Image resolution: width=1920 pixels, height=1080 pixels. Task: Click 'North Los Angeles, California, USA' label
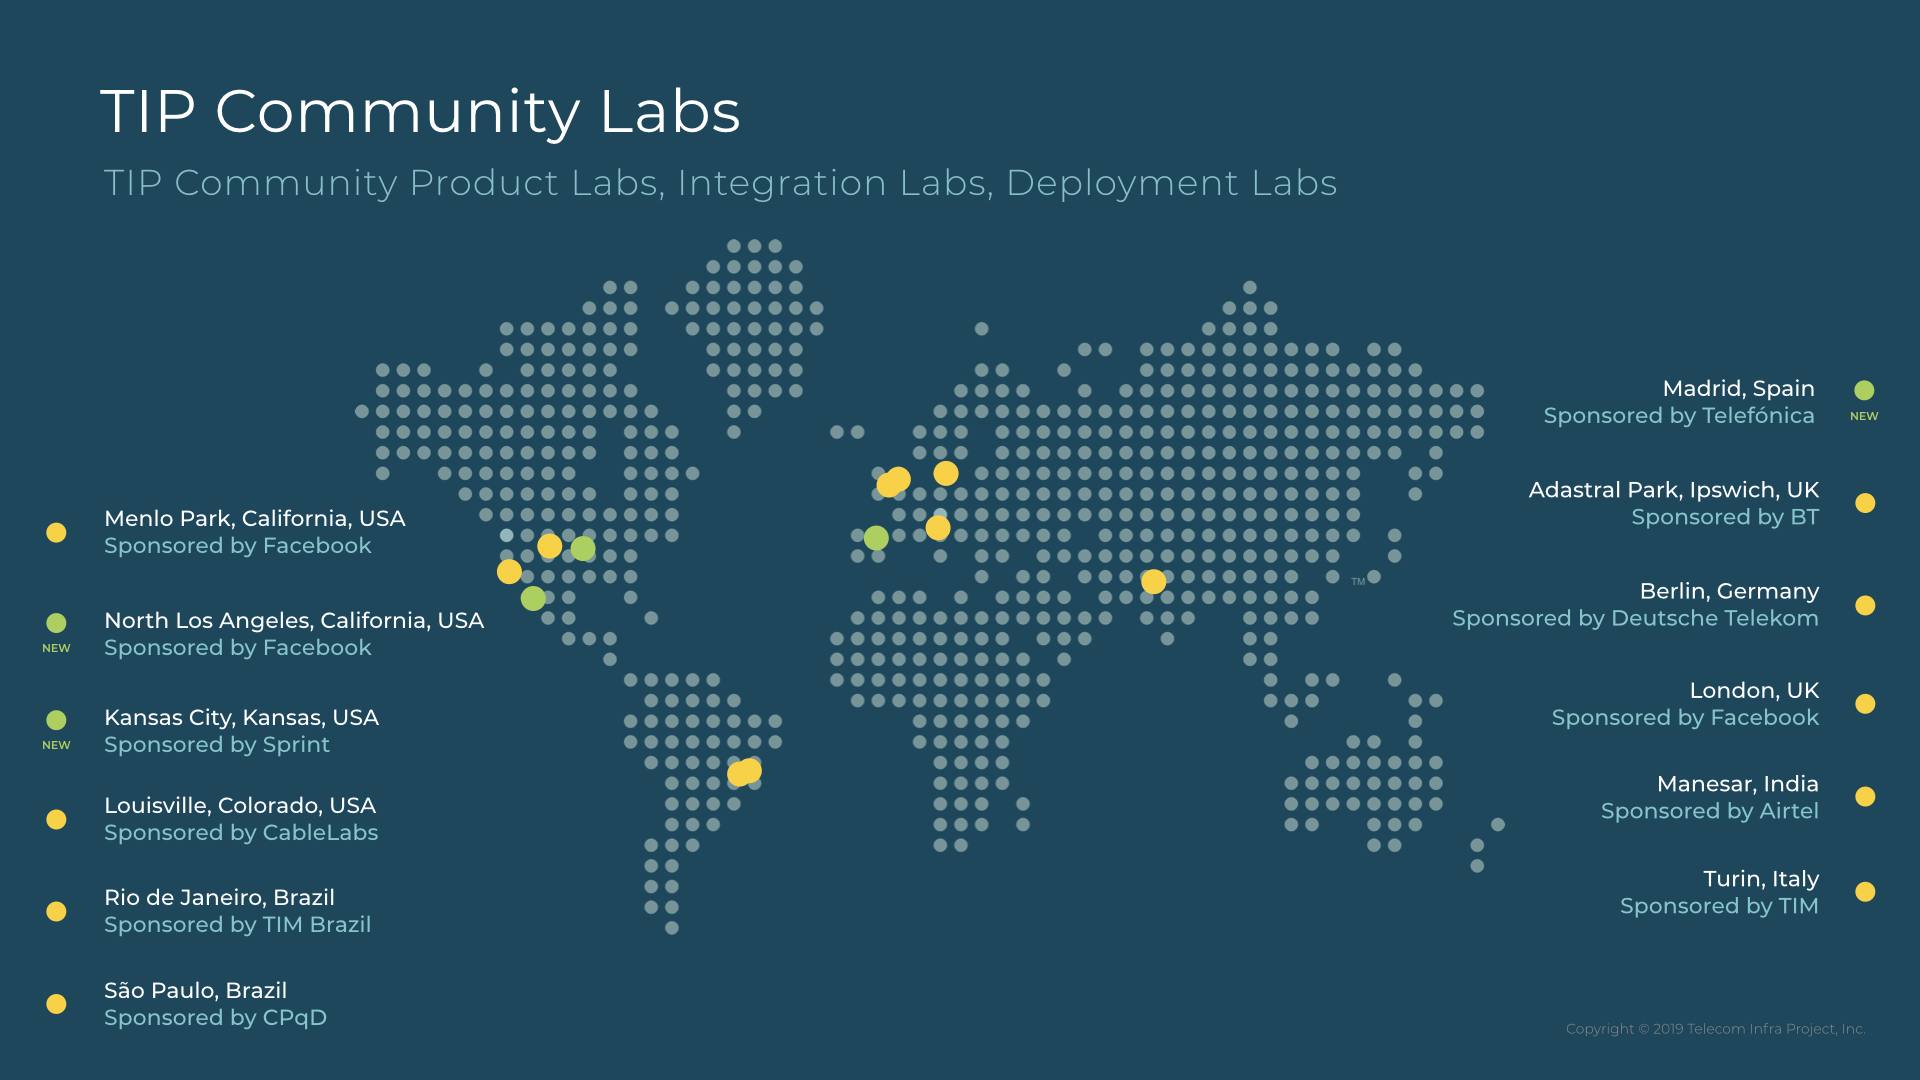294,621
